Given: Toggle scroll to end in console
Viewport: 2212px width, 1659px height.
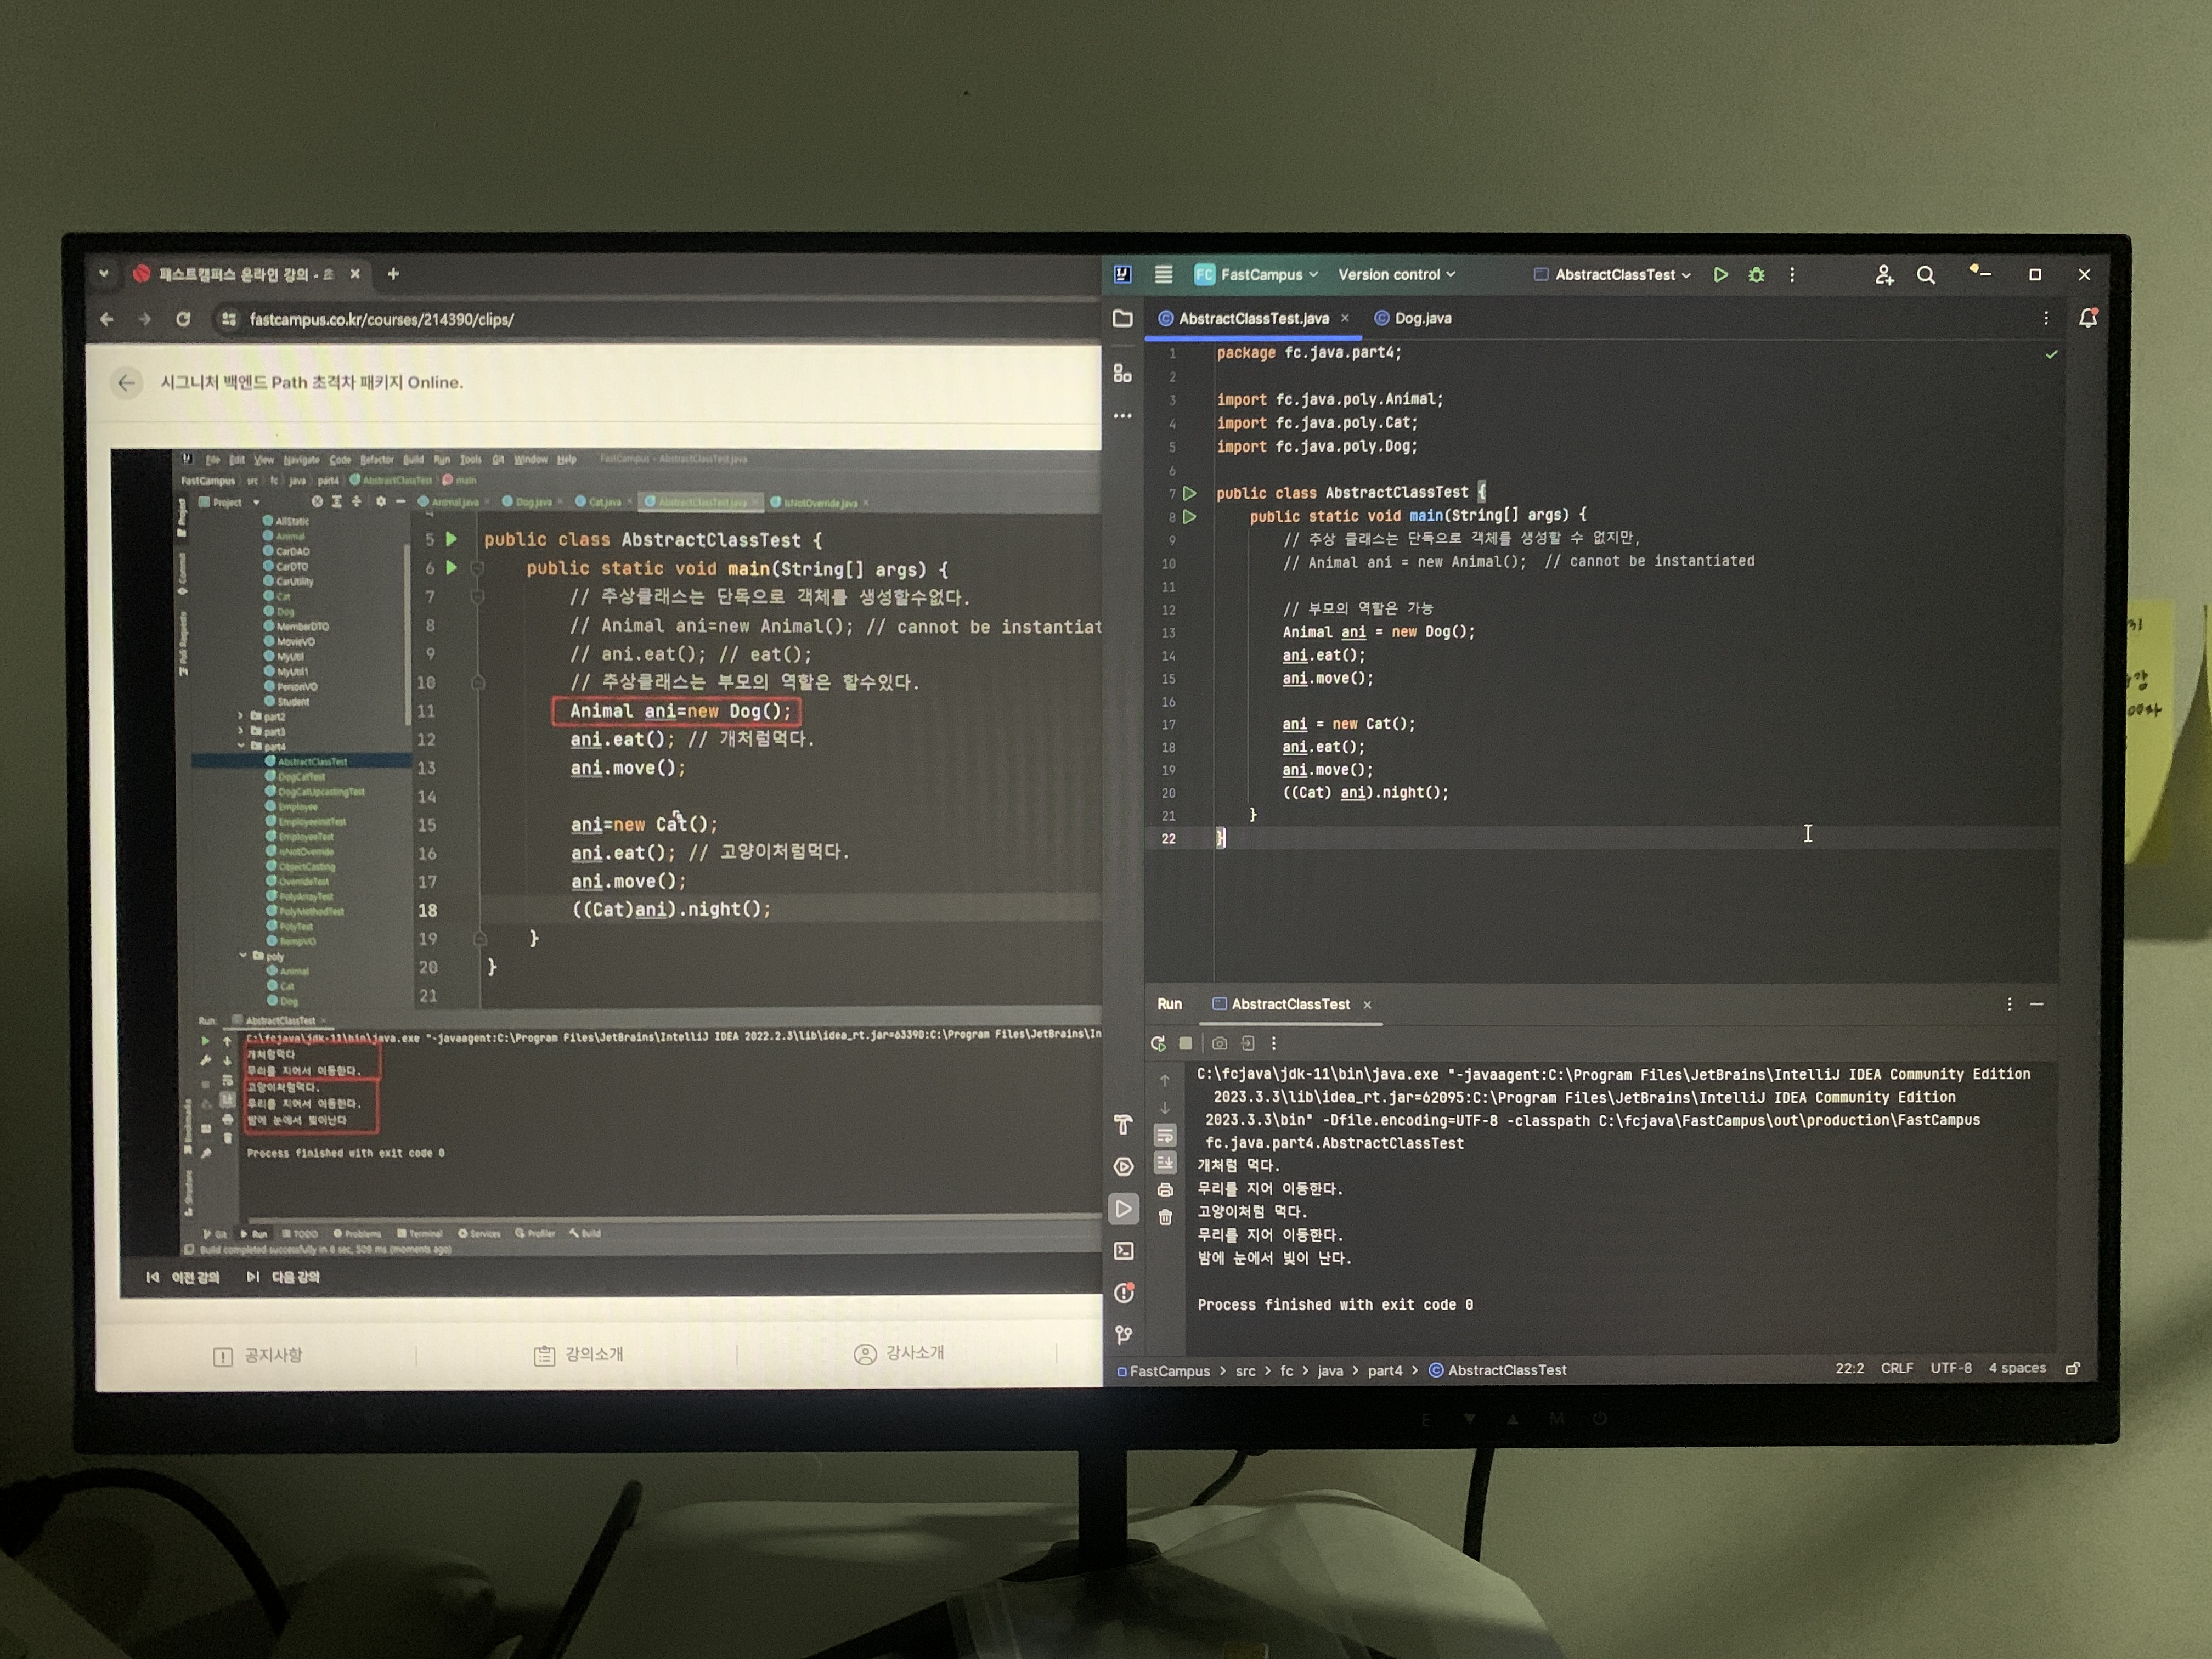Looking at the screenshot, I should click(x=1165, y=1163).
